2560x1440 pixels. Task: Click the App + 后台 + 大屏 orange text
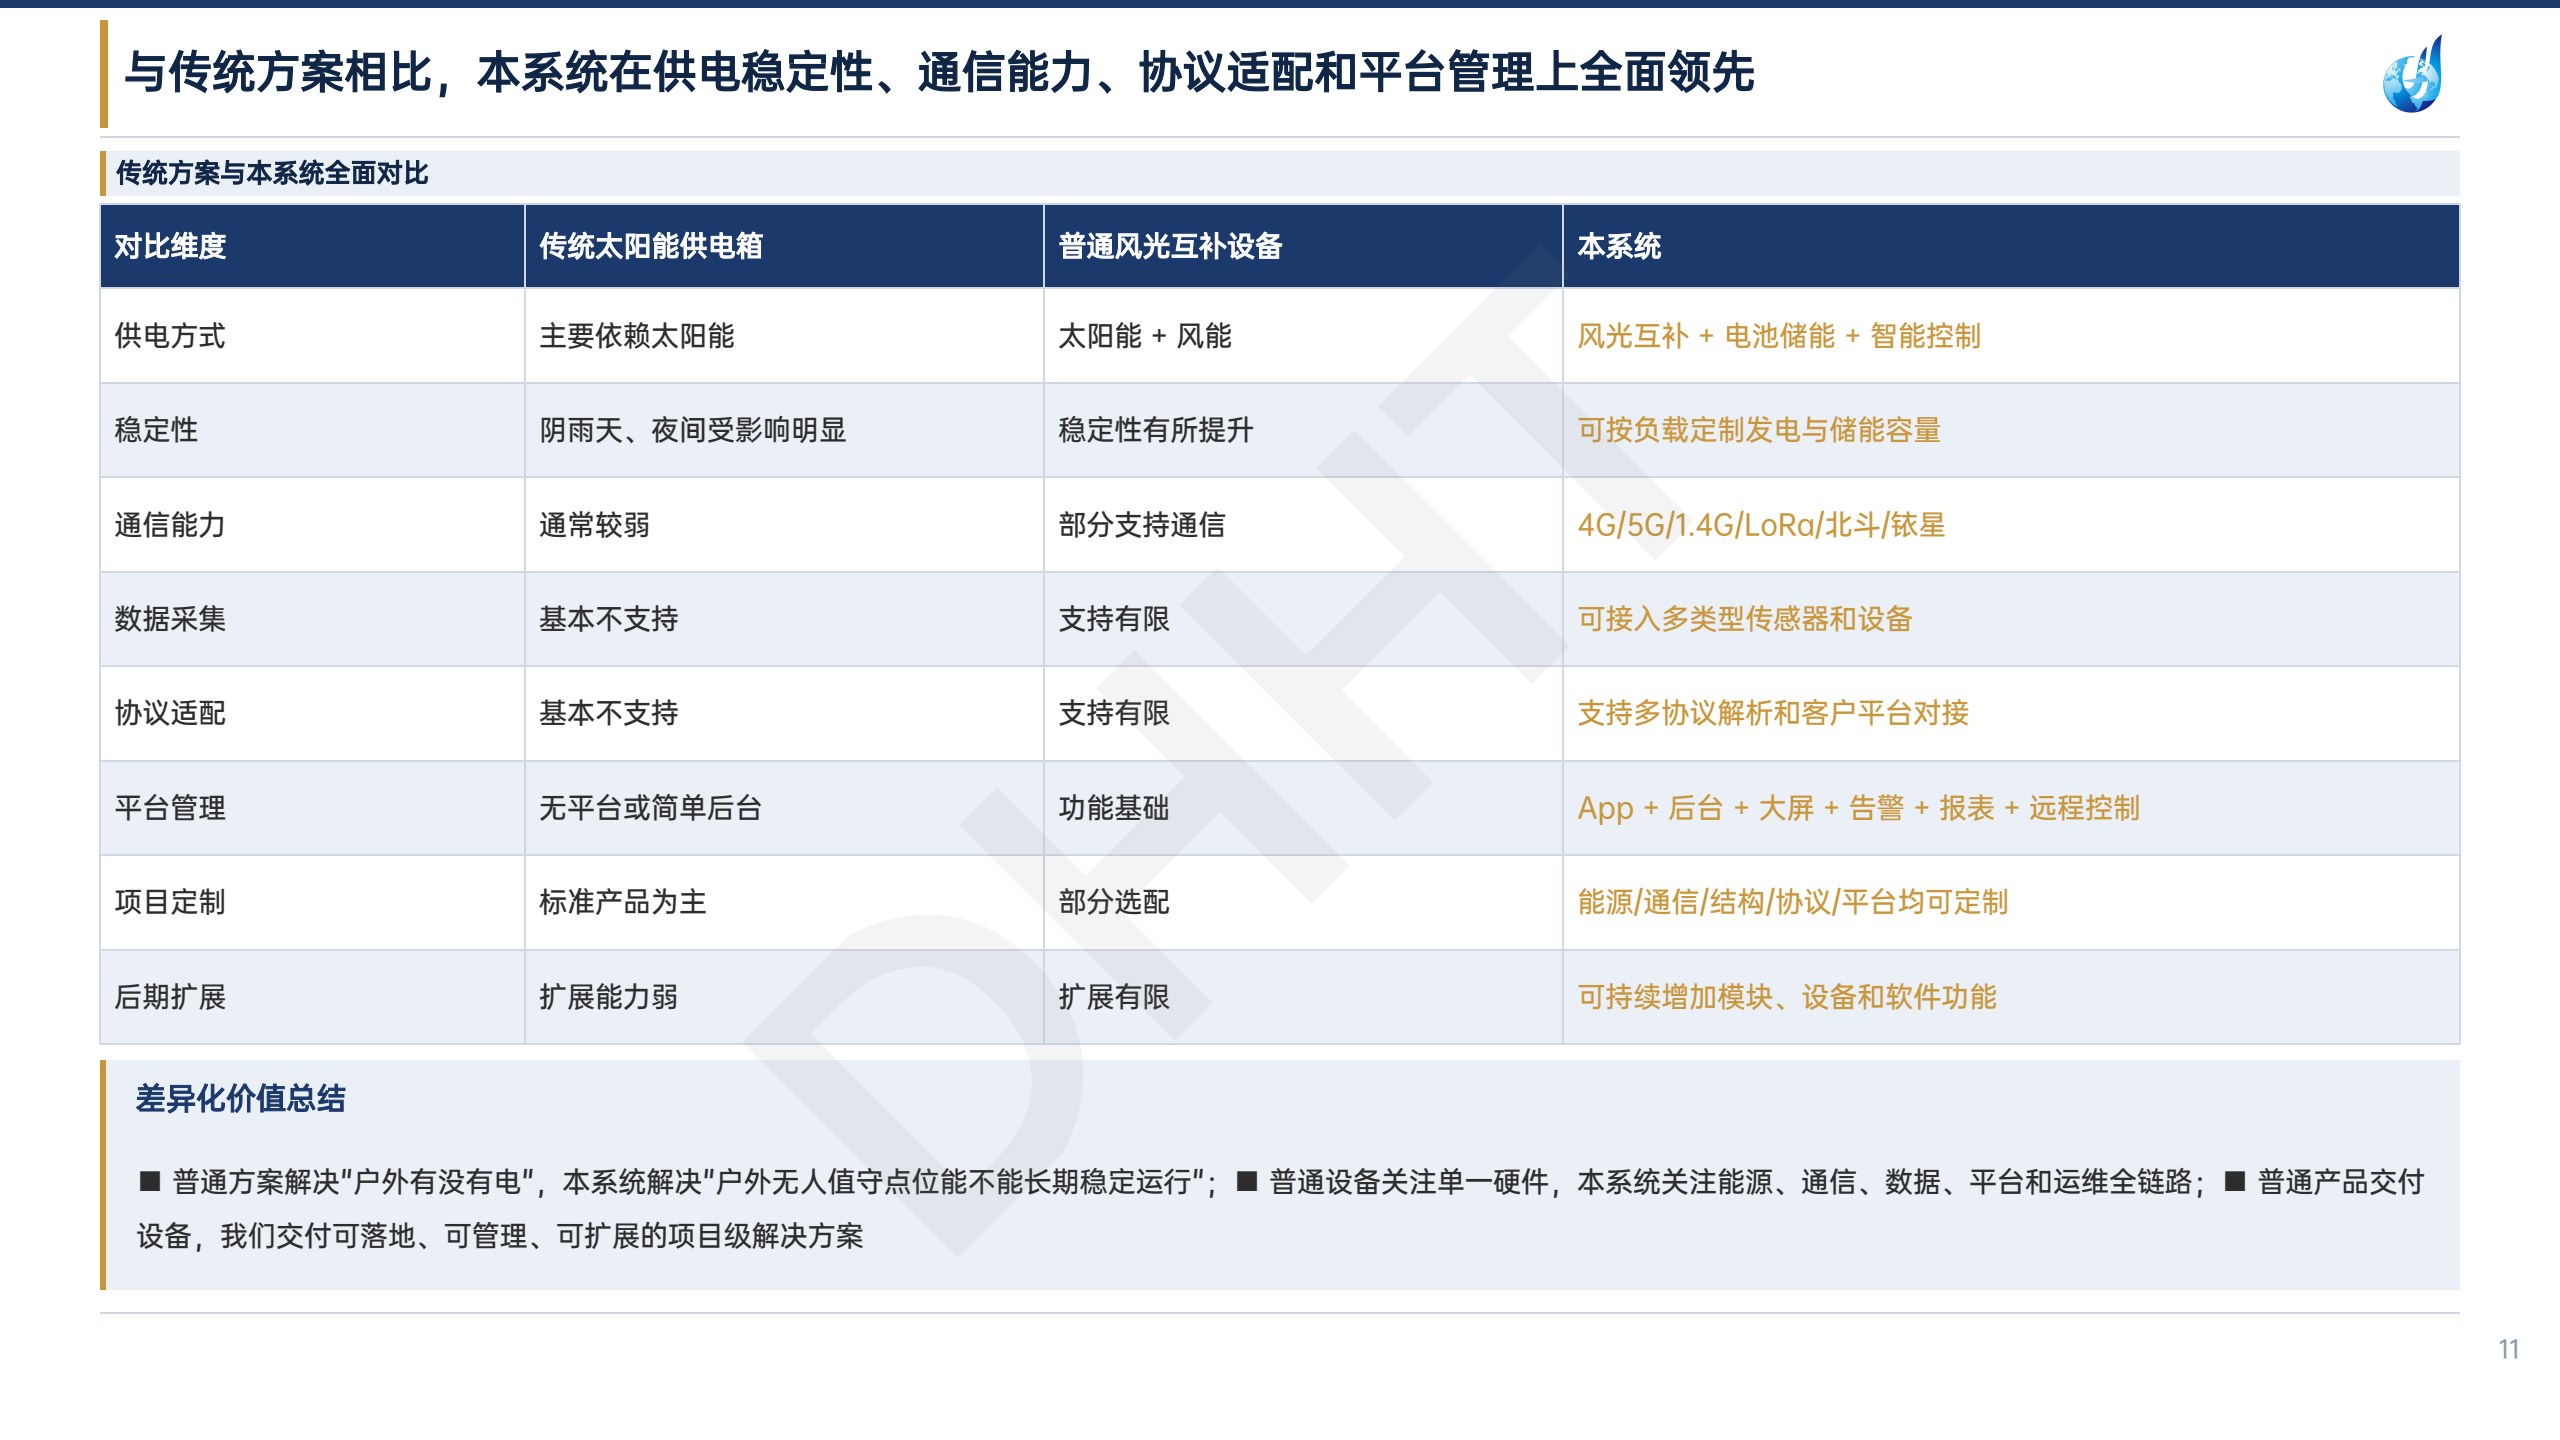point(1696,808)
